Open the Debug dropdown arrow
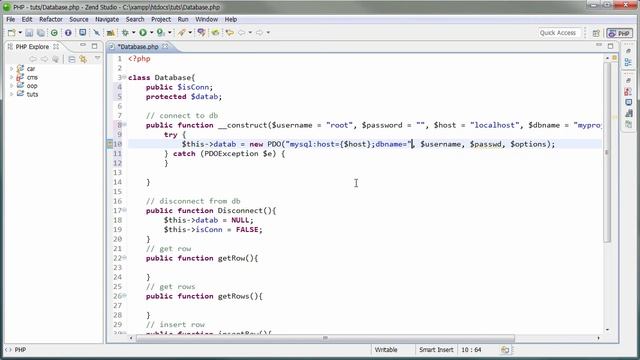This screenshot has width=640, height=360. click(x=133, y=33)
